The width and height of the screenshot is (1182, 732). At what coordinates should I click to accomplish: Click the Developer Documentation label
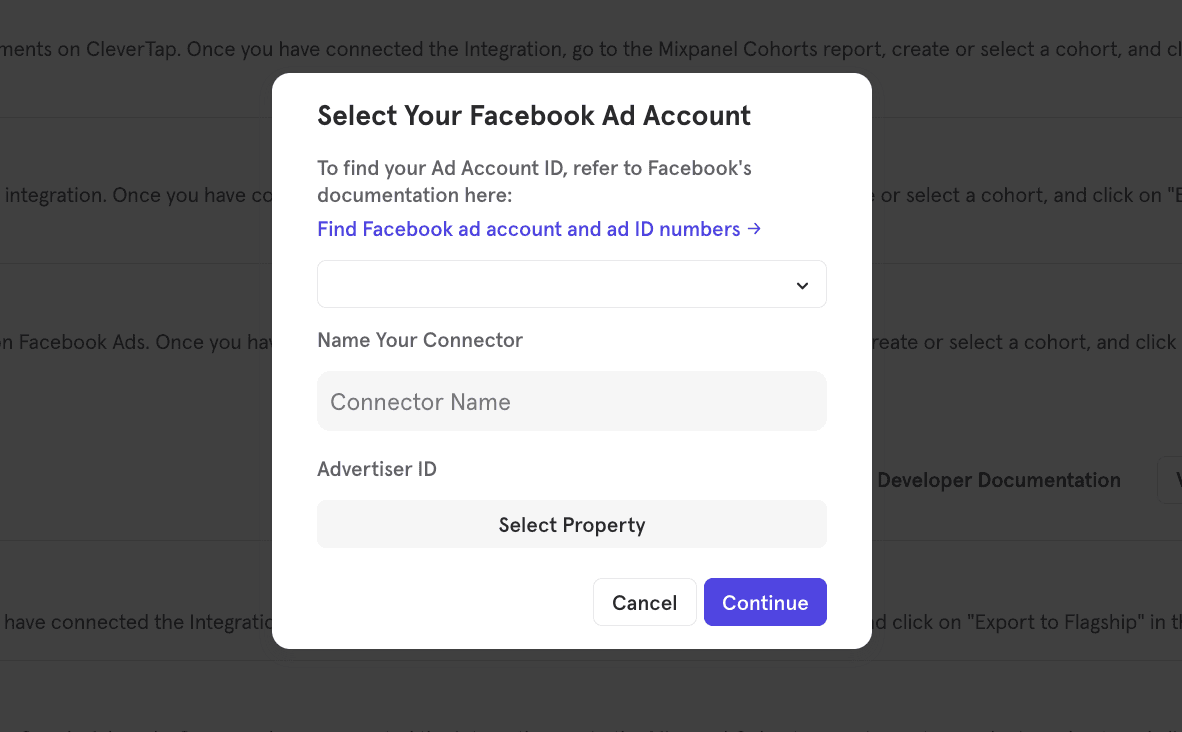(x=998, y=480)
